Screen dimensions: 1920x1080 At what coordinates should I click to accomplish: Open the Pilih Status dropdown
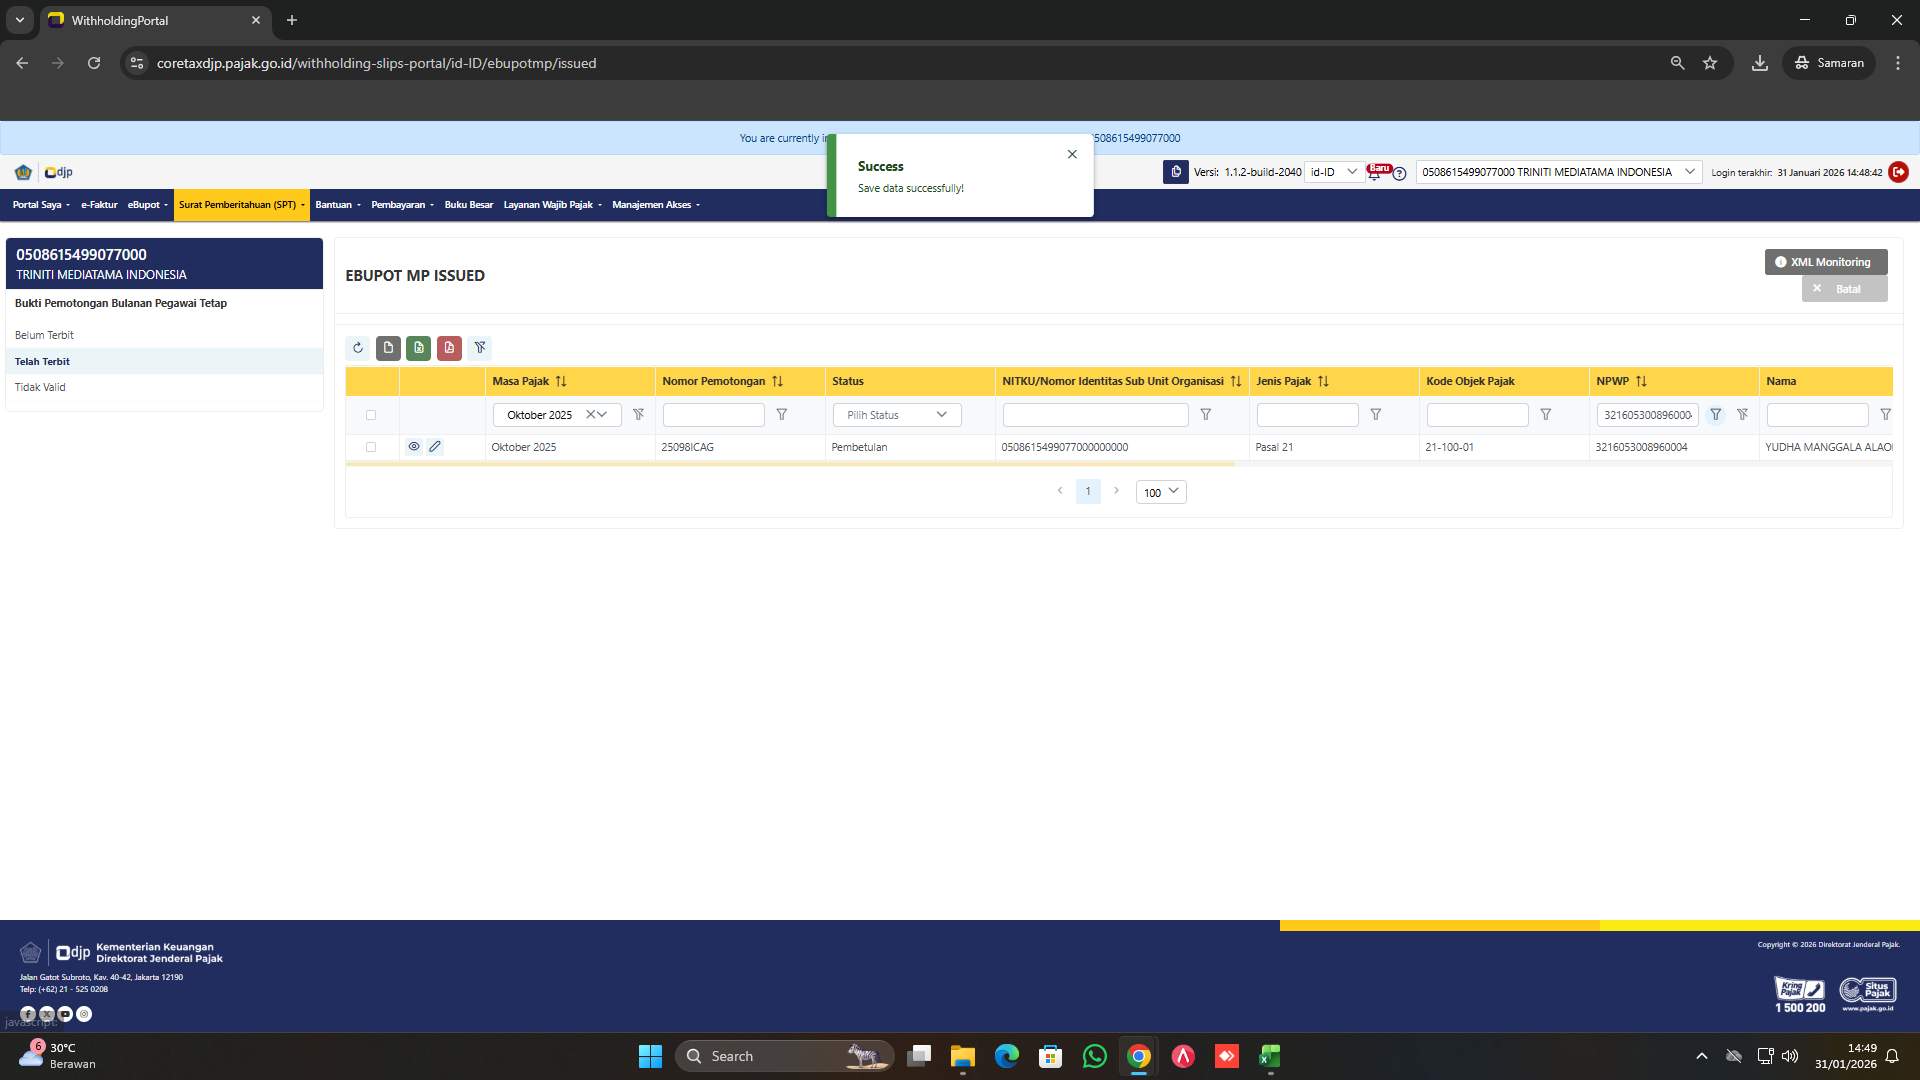pos(896,415)
